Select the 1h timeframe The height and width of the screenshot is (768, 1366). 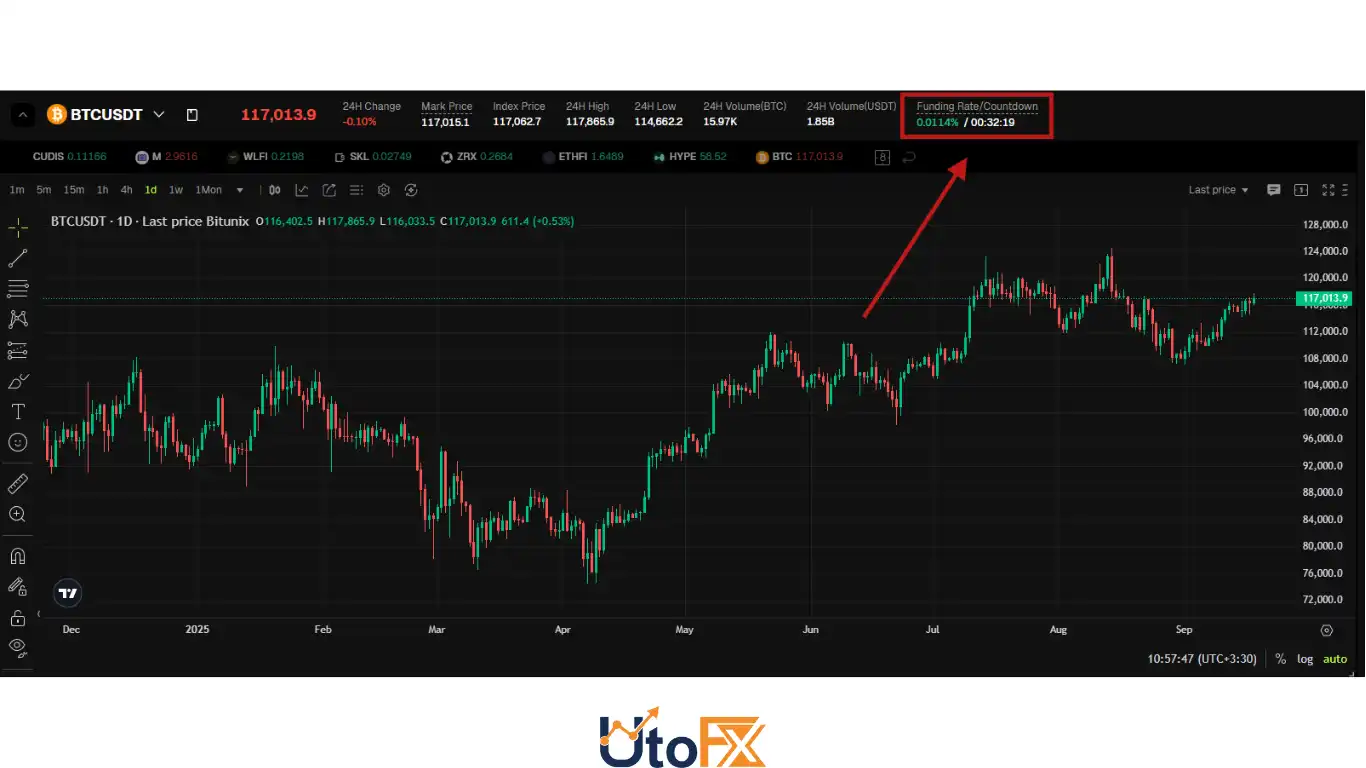tap(103, 190)
